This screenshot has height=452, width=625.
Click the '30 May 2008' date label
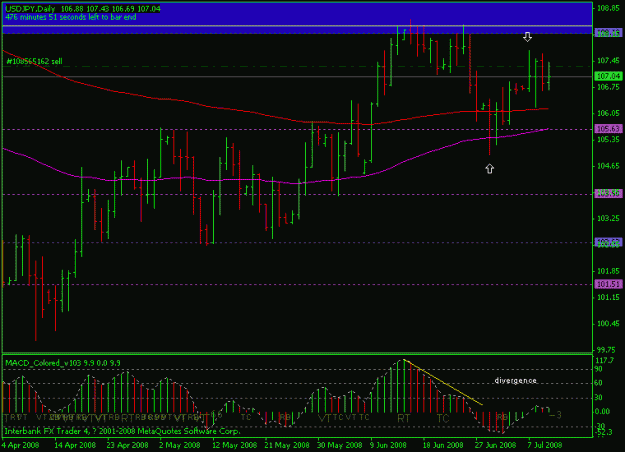[x=340, y=445]
